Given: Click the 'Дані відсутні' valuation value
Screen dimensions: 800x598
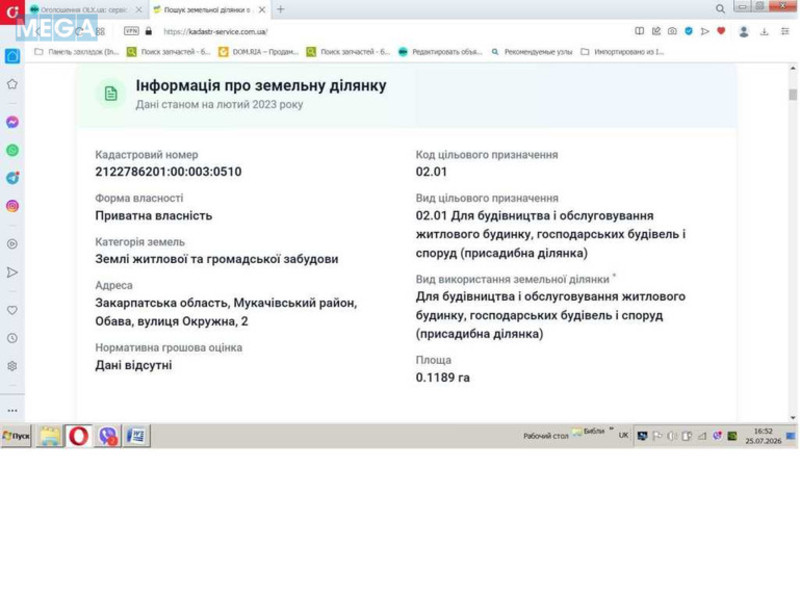Looking at the screenshot, I should tap(134, 365).
